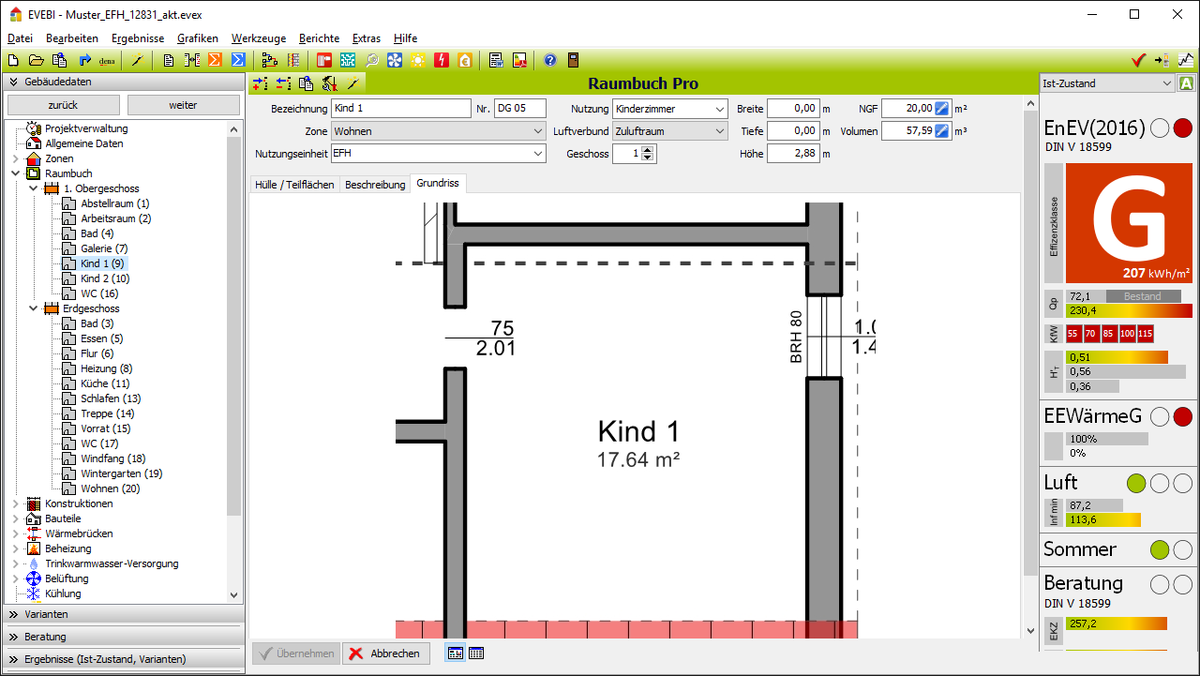Open the Volumen calculator edit icon

[942, 130]
